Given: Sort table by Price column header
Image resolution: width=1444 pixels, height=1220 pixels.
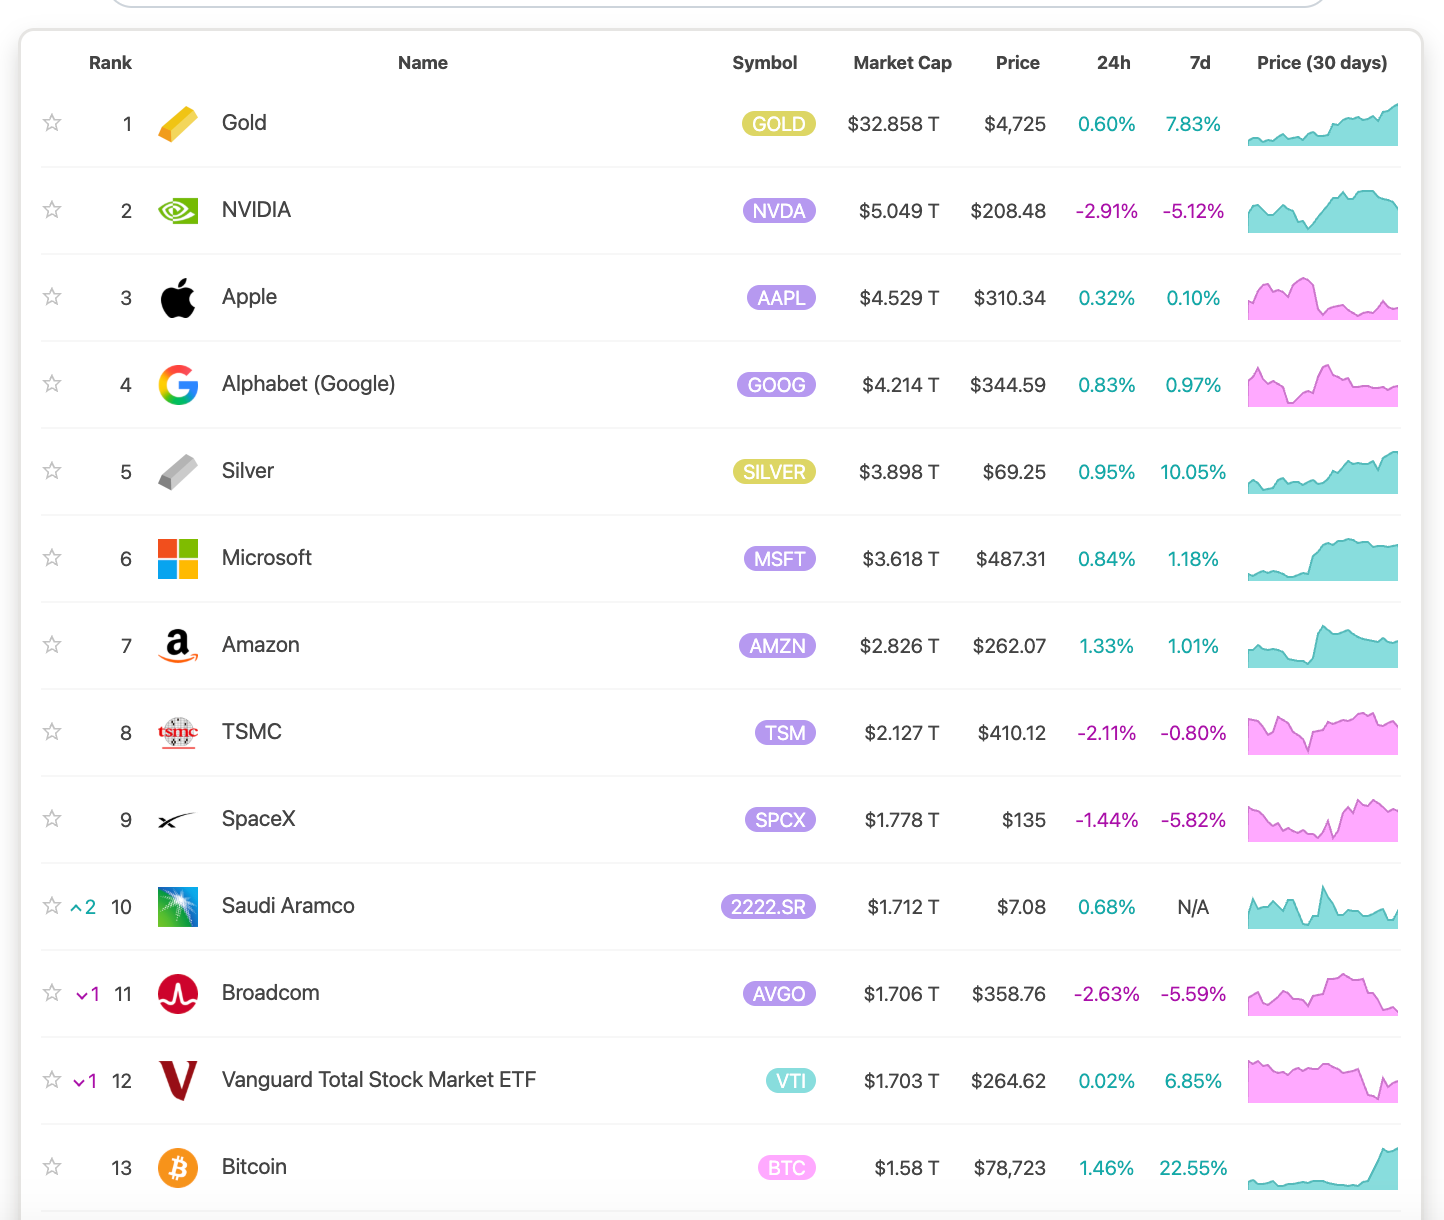Looking at the screenshot, I should 1017,63.
